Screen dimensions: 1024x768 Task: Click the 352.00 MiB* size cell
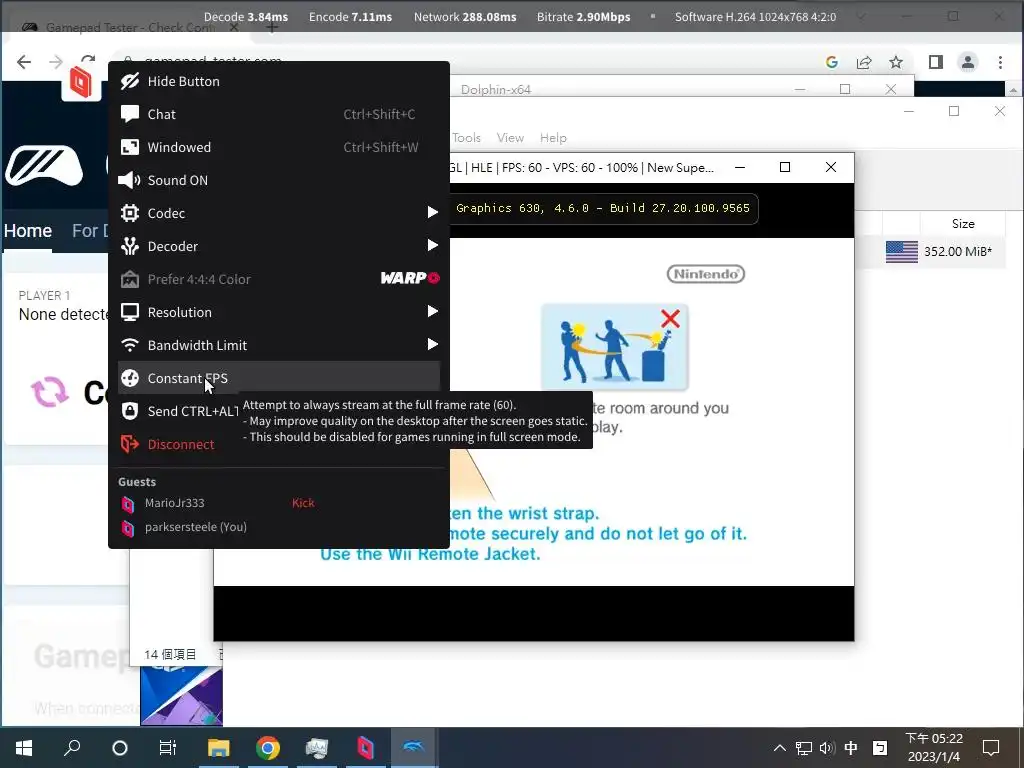click(x=957, y=252)
